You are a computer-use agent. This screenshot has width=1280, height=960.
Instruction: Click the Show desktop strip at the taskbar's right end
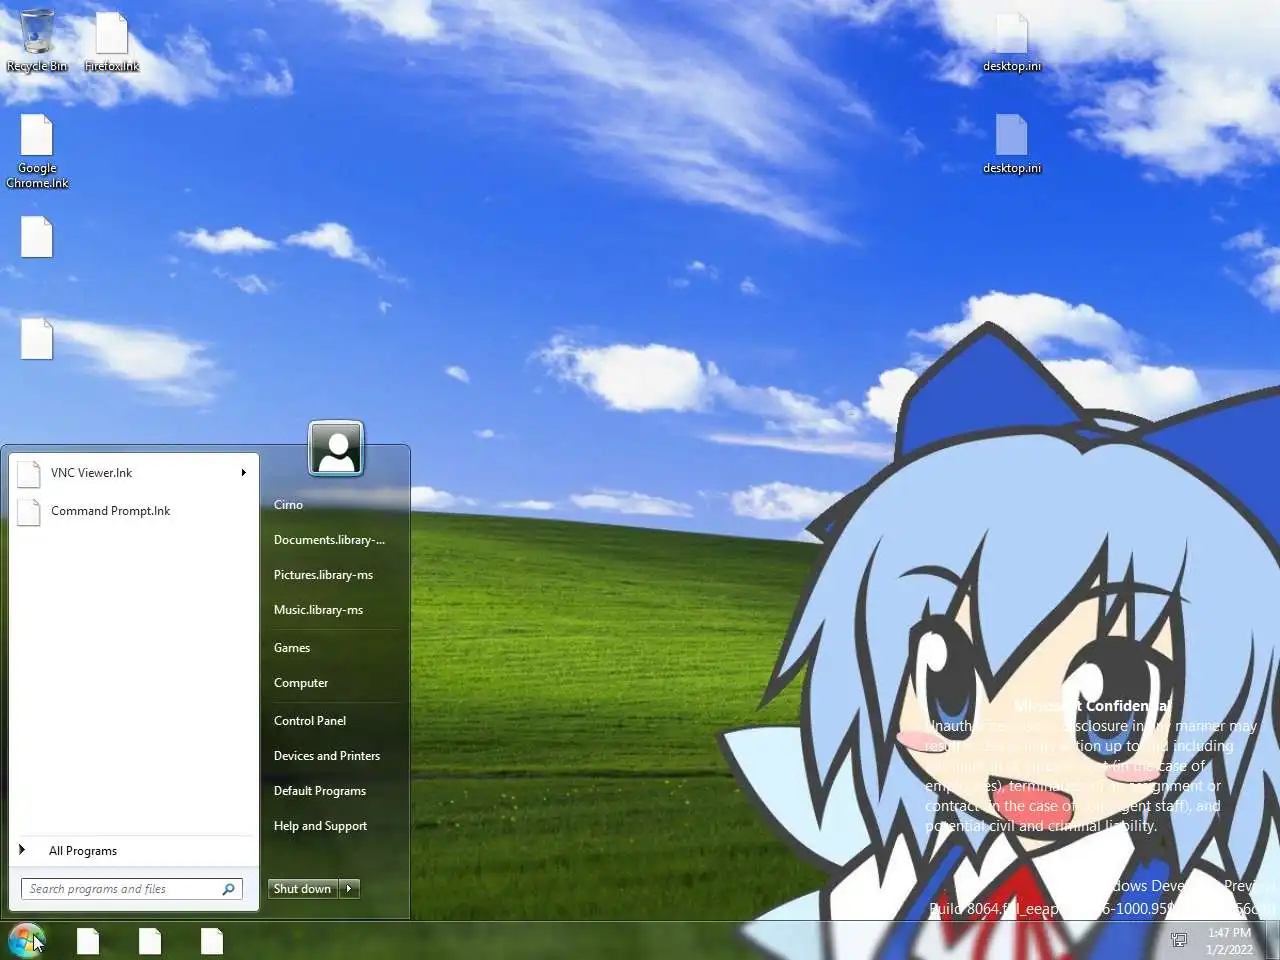click(1273, 940)
